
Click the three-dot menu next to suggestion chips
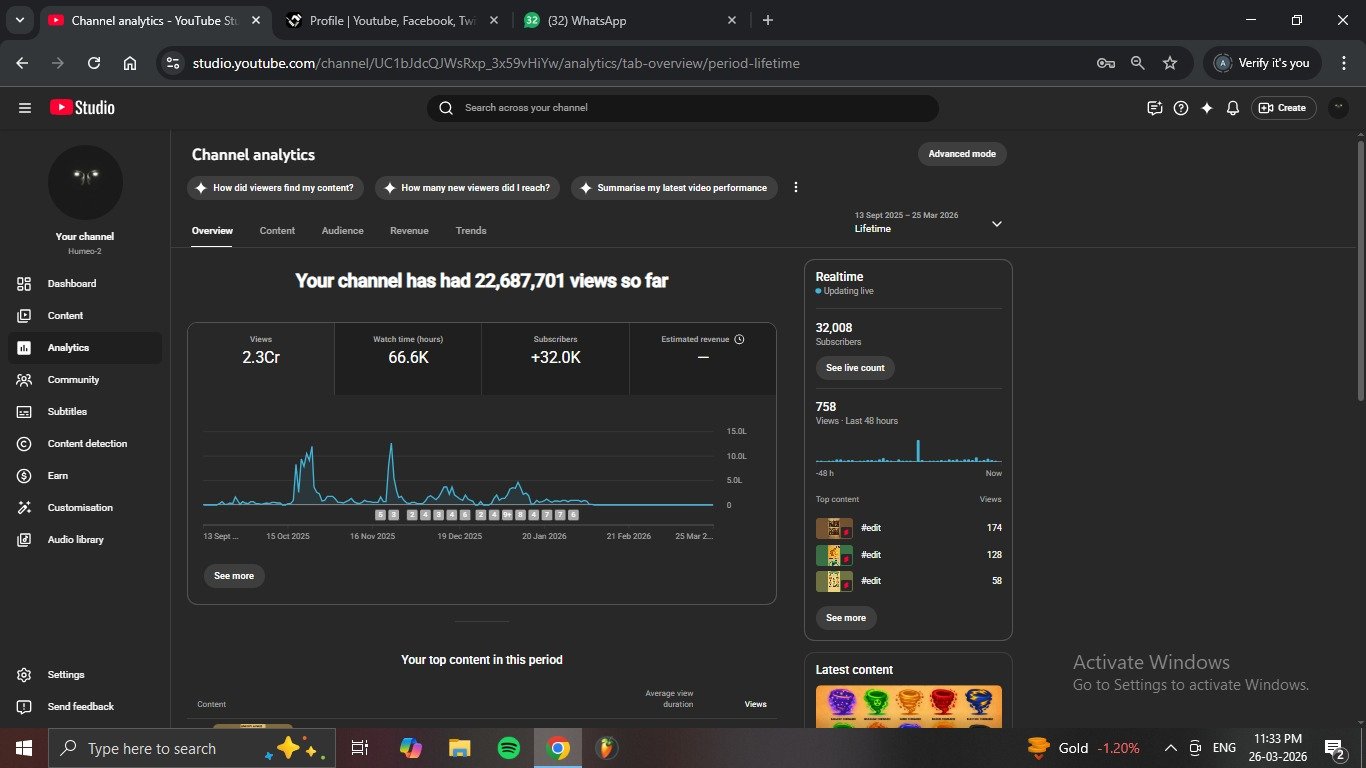796,188
